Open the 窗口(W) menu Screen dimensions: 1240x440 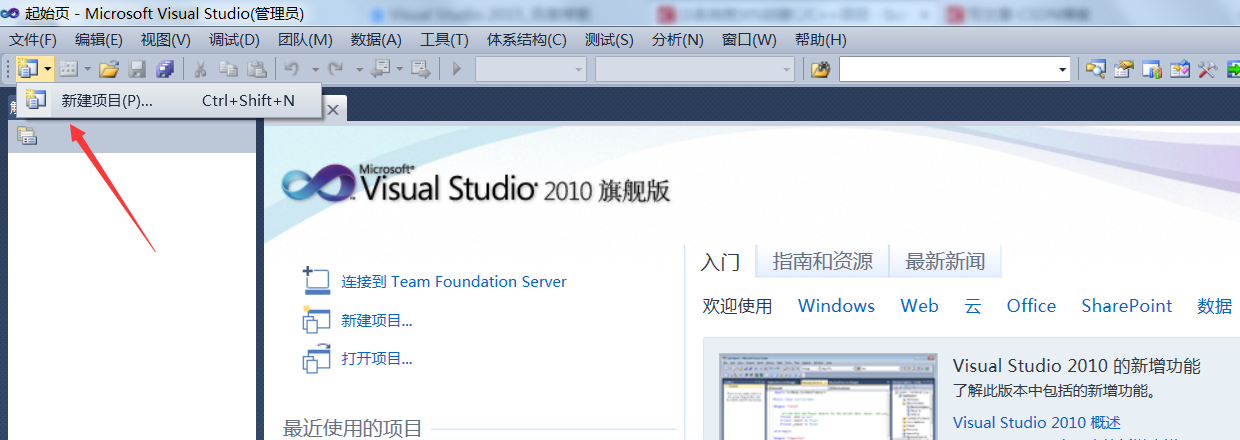tap(749, 40)
